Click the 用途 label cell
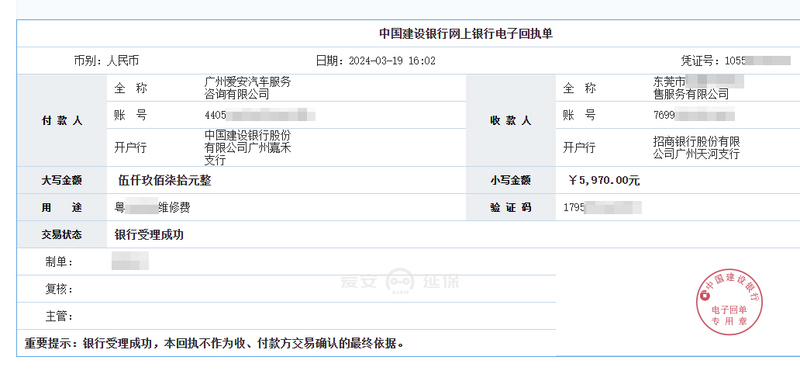Viewport: 800px width, 381px height. click(62, 208)
